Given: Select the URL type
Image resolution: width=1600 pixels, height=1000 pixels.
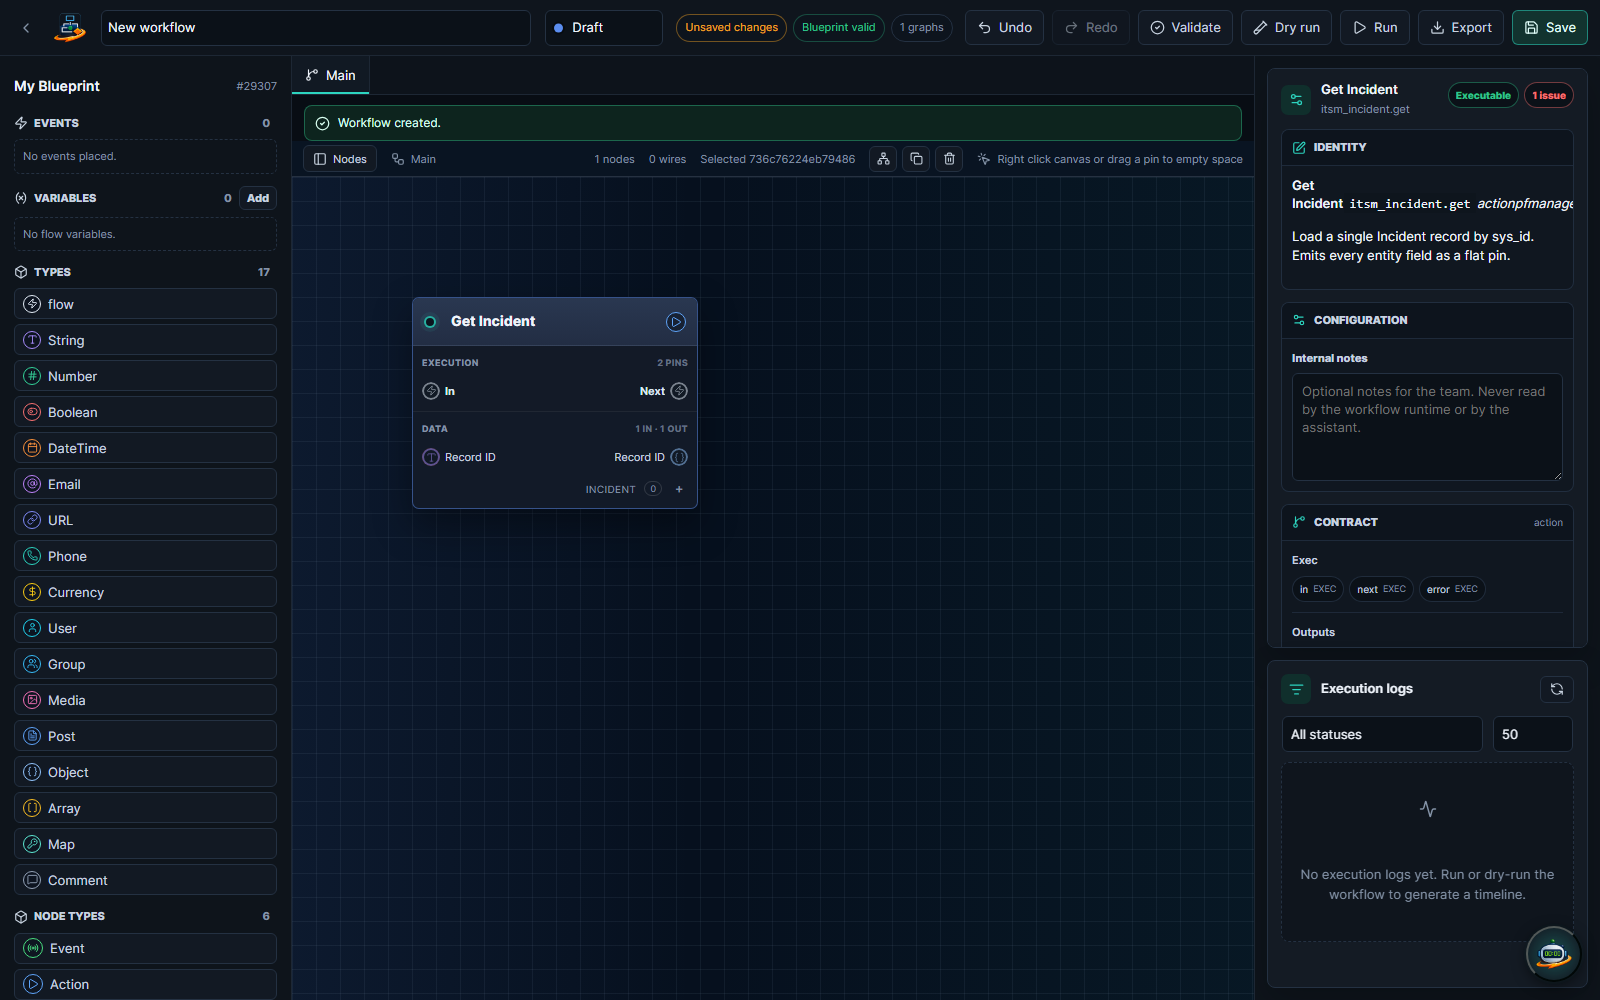Looking at the screenshot, I should tap(146, 520).
